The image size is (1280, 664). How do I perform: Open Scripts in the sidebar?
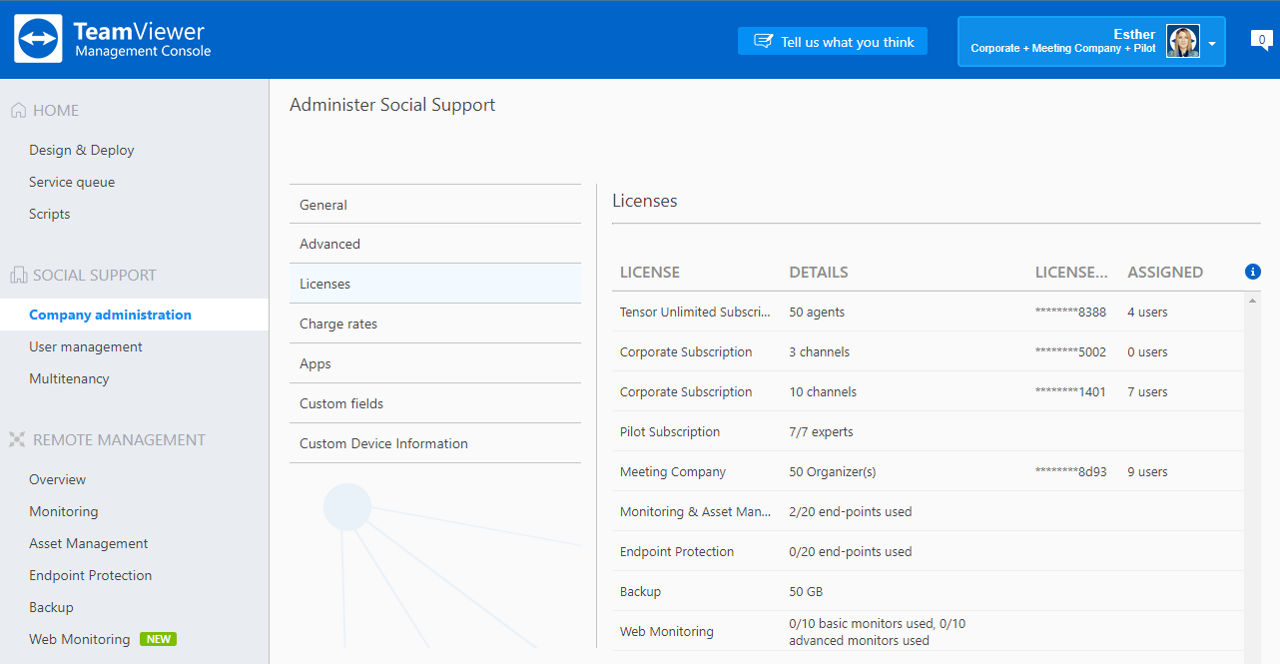[49, 214]
